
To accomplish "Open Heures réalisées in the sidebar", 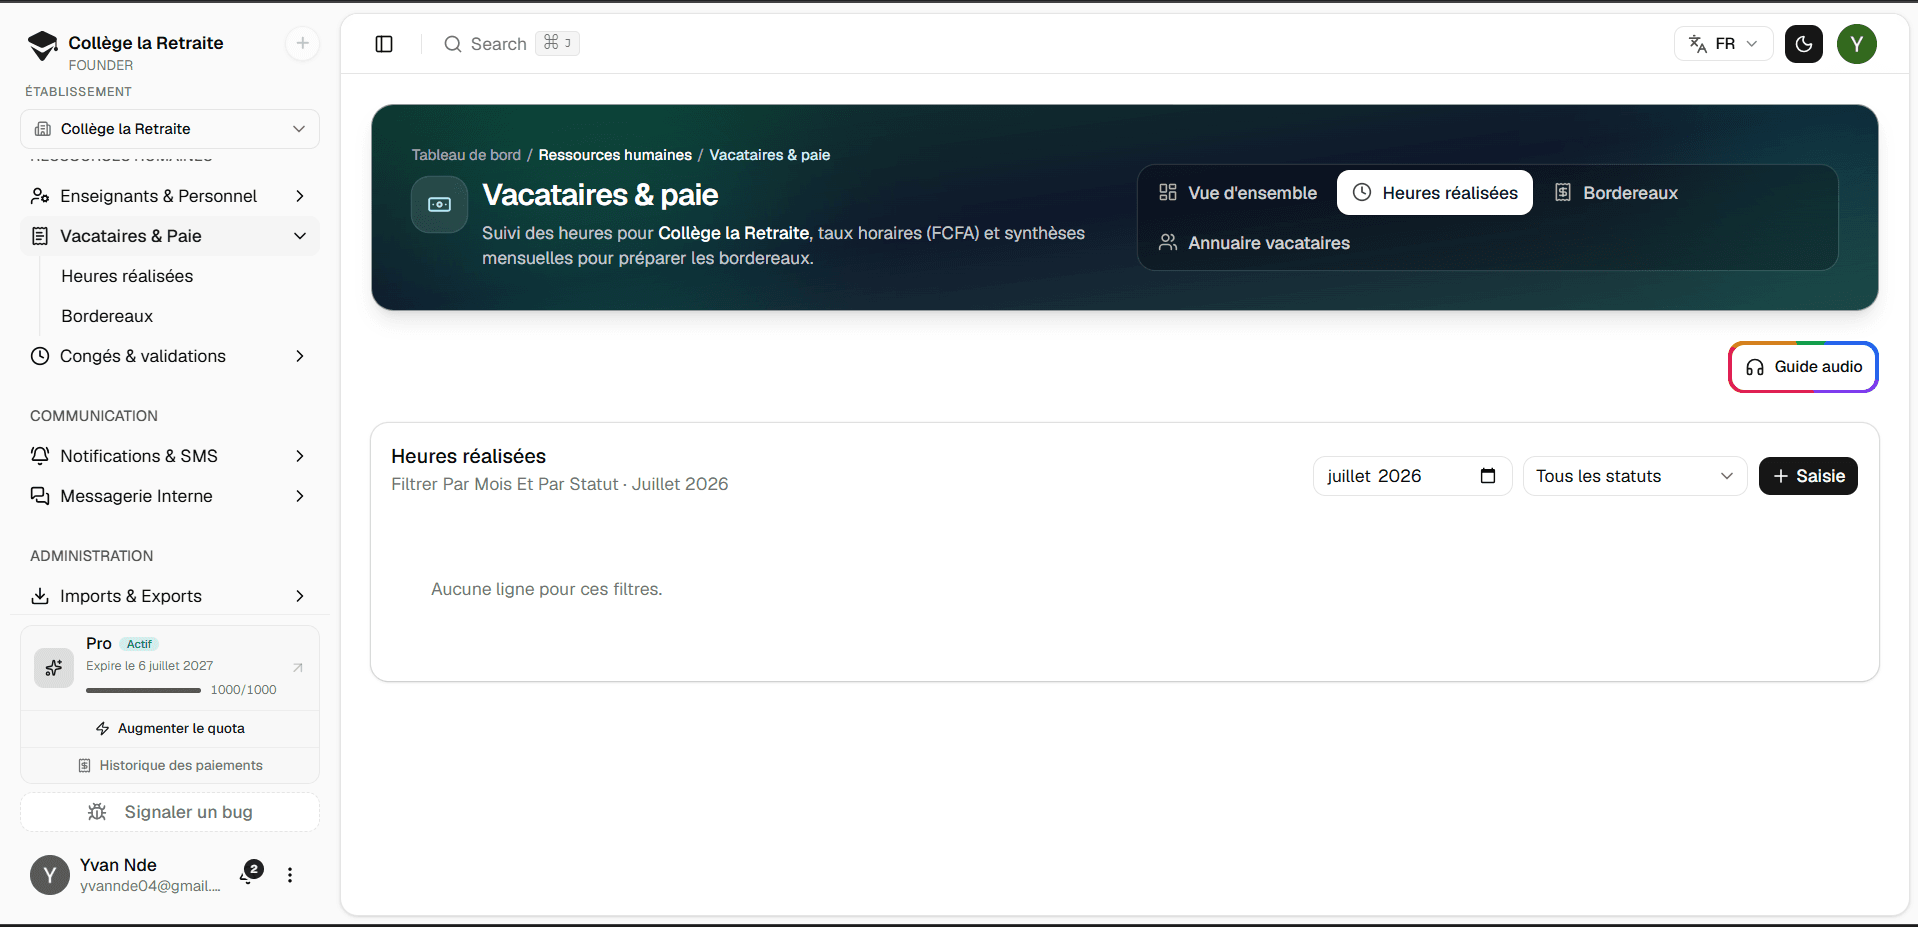I will pyautogui.click(x=127, y=276).
